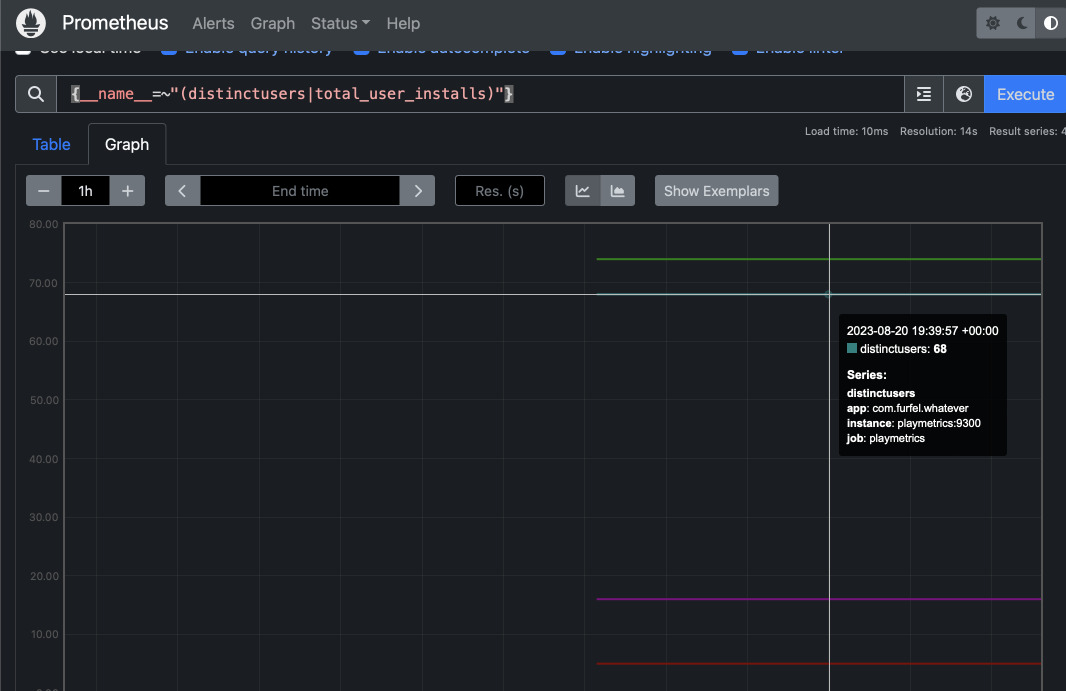Disable the Enable query history checkbox
Viewport: 1066px width, 691px height.
pos(172,46)
